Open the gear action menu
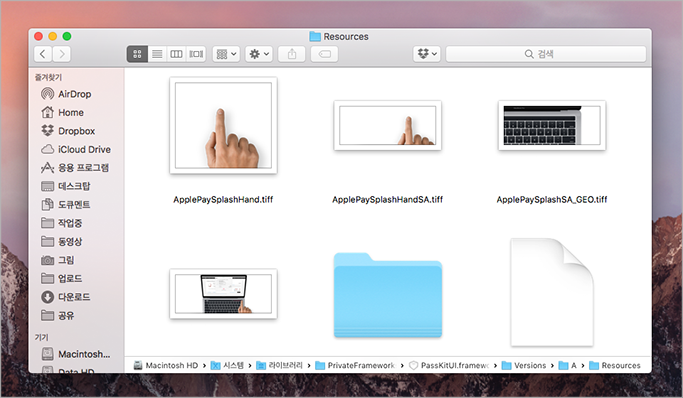The image size is (683, 398). (259, 54)
